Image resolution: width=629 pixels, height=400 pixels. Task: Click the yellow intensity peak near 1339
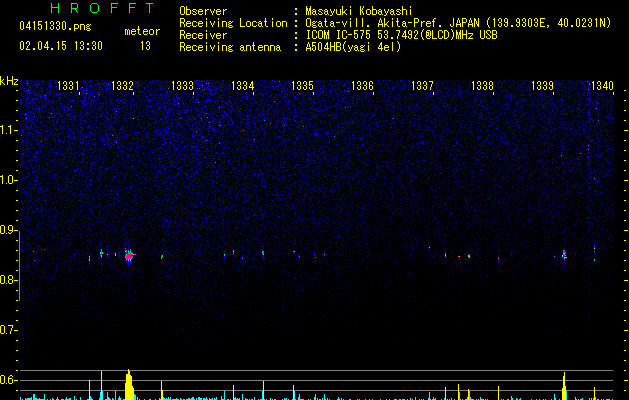[564, 386]
